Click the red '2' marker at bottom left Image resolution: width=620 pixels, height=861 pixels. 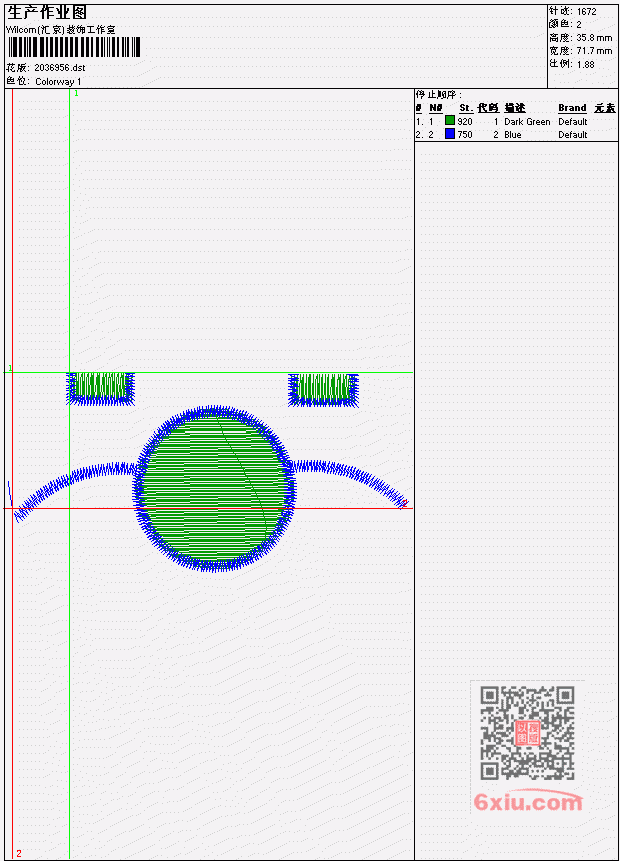point(19,853)
